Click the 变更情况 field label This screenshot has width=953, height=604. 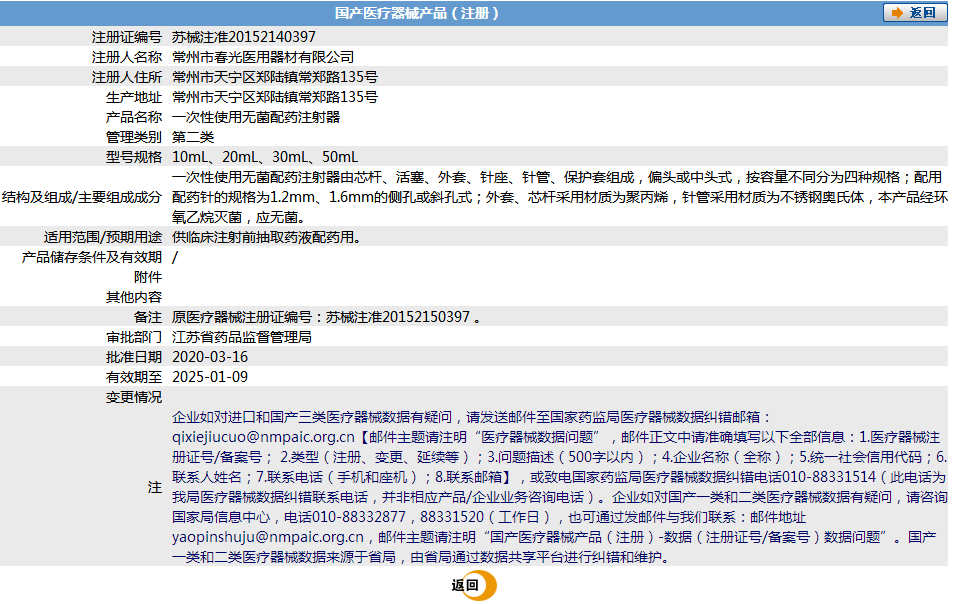tap(134, 397)
